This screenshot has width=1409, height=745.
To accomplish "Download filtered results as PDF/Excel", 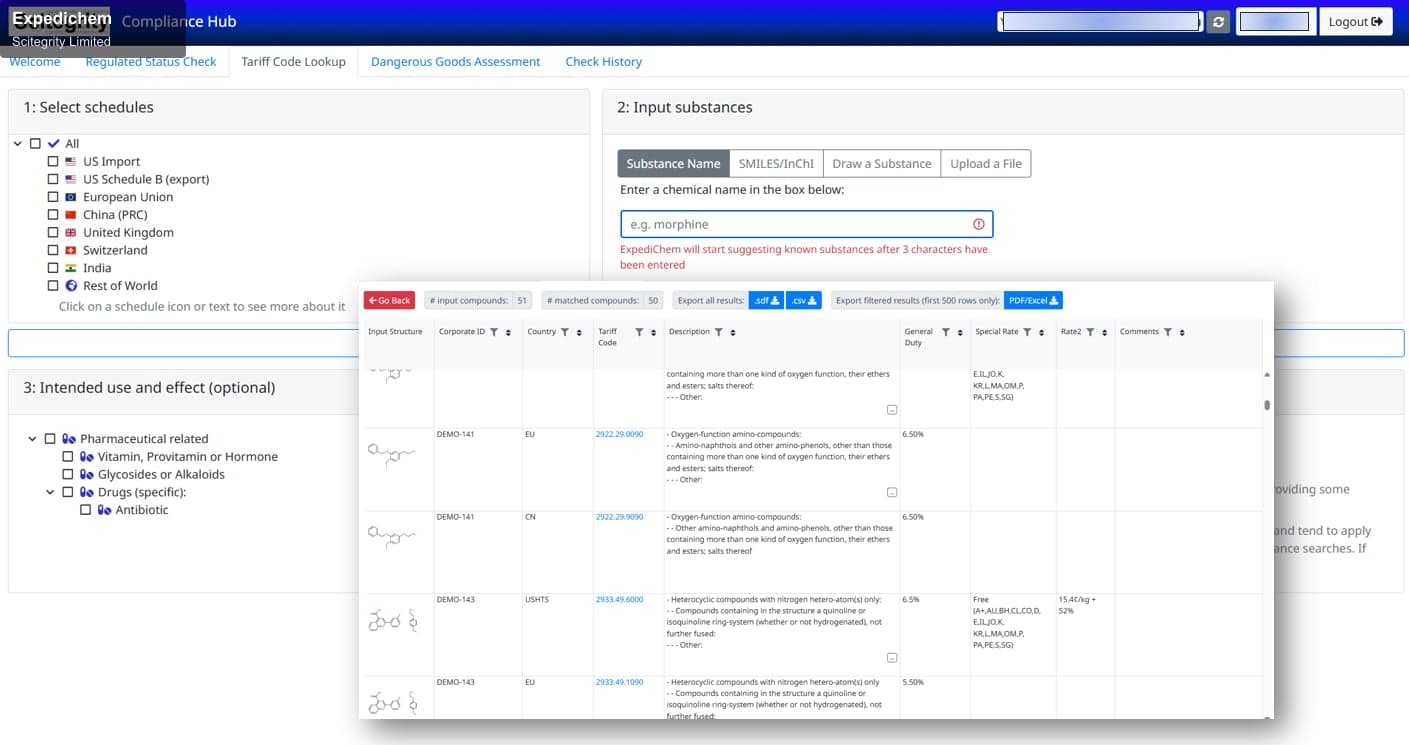I will click(x=1033, y=300).
